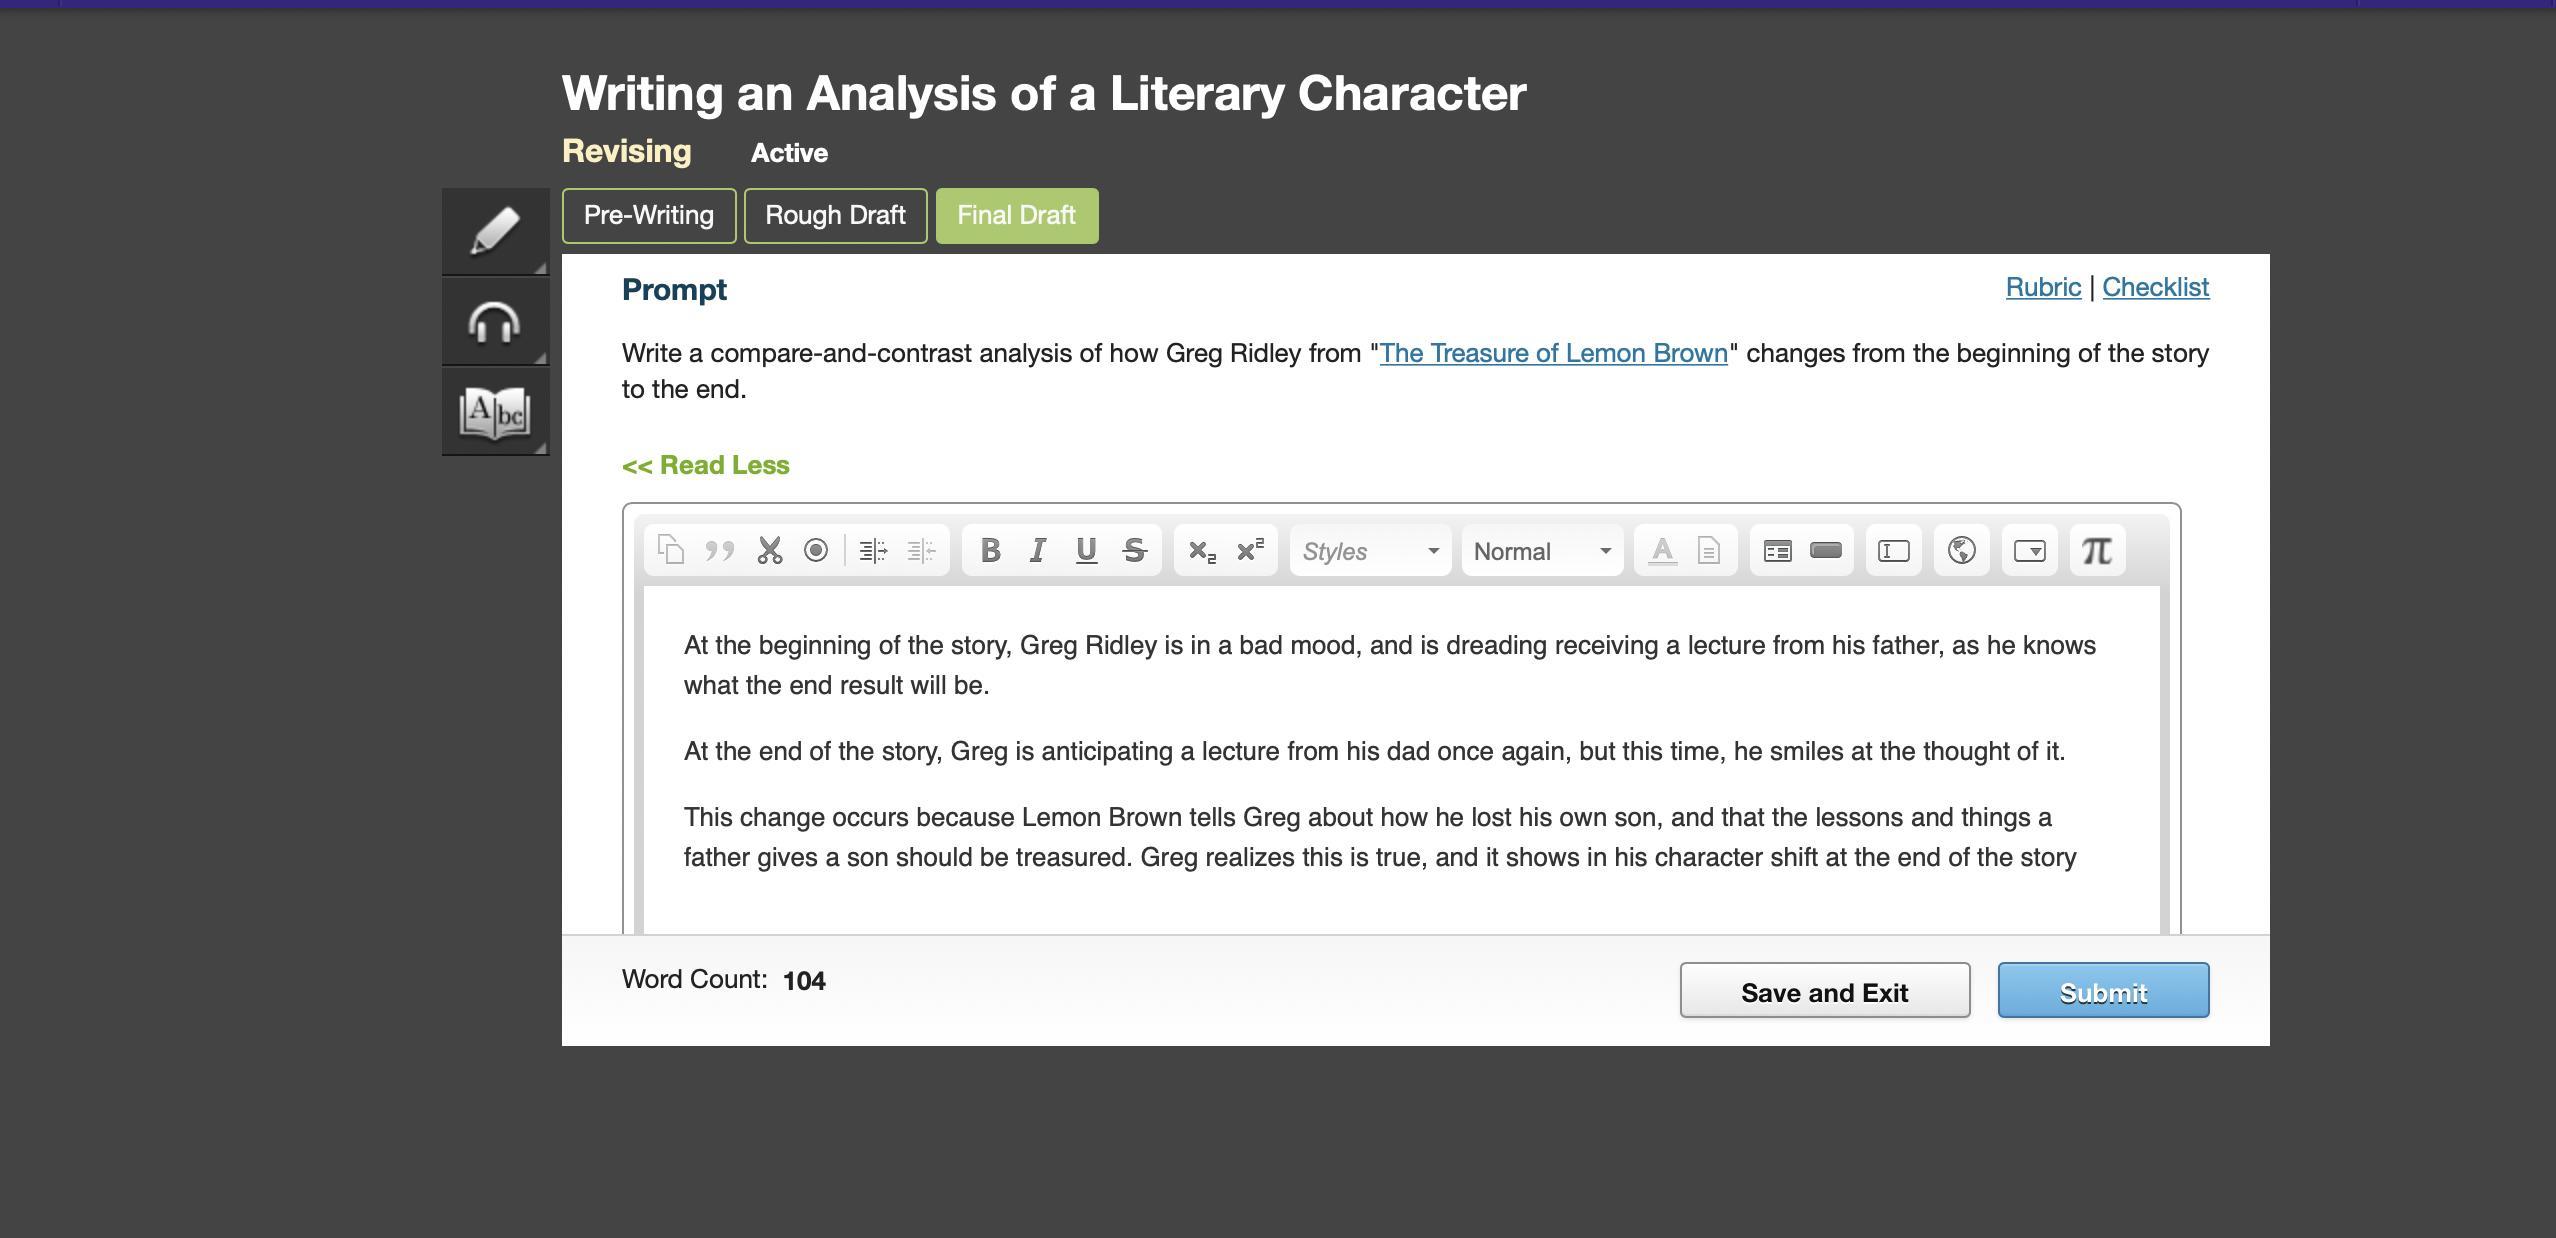Click the scissors cut icon
Screen dimensions: 2556x1238
769,551
